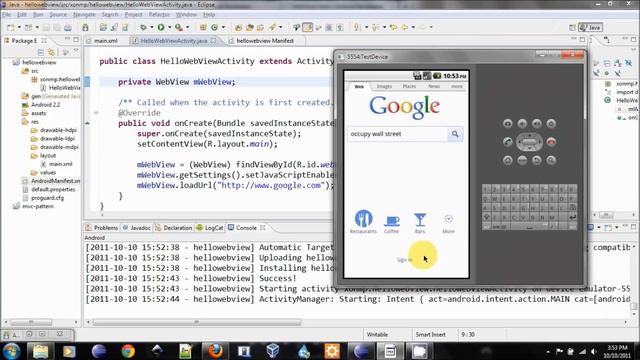Open the New Java Class dropdown arrow
The width and height of the screenshot is (640, 360).
pos(223,27)
